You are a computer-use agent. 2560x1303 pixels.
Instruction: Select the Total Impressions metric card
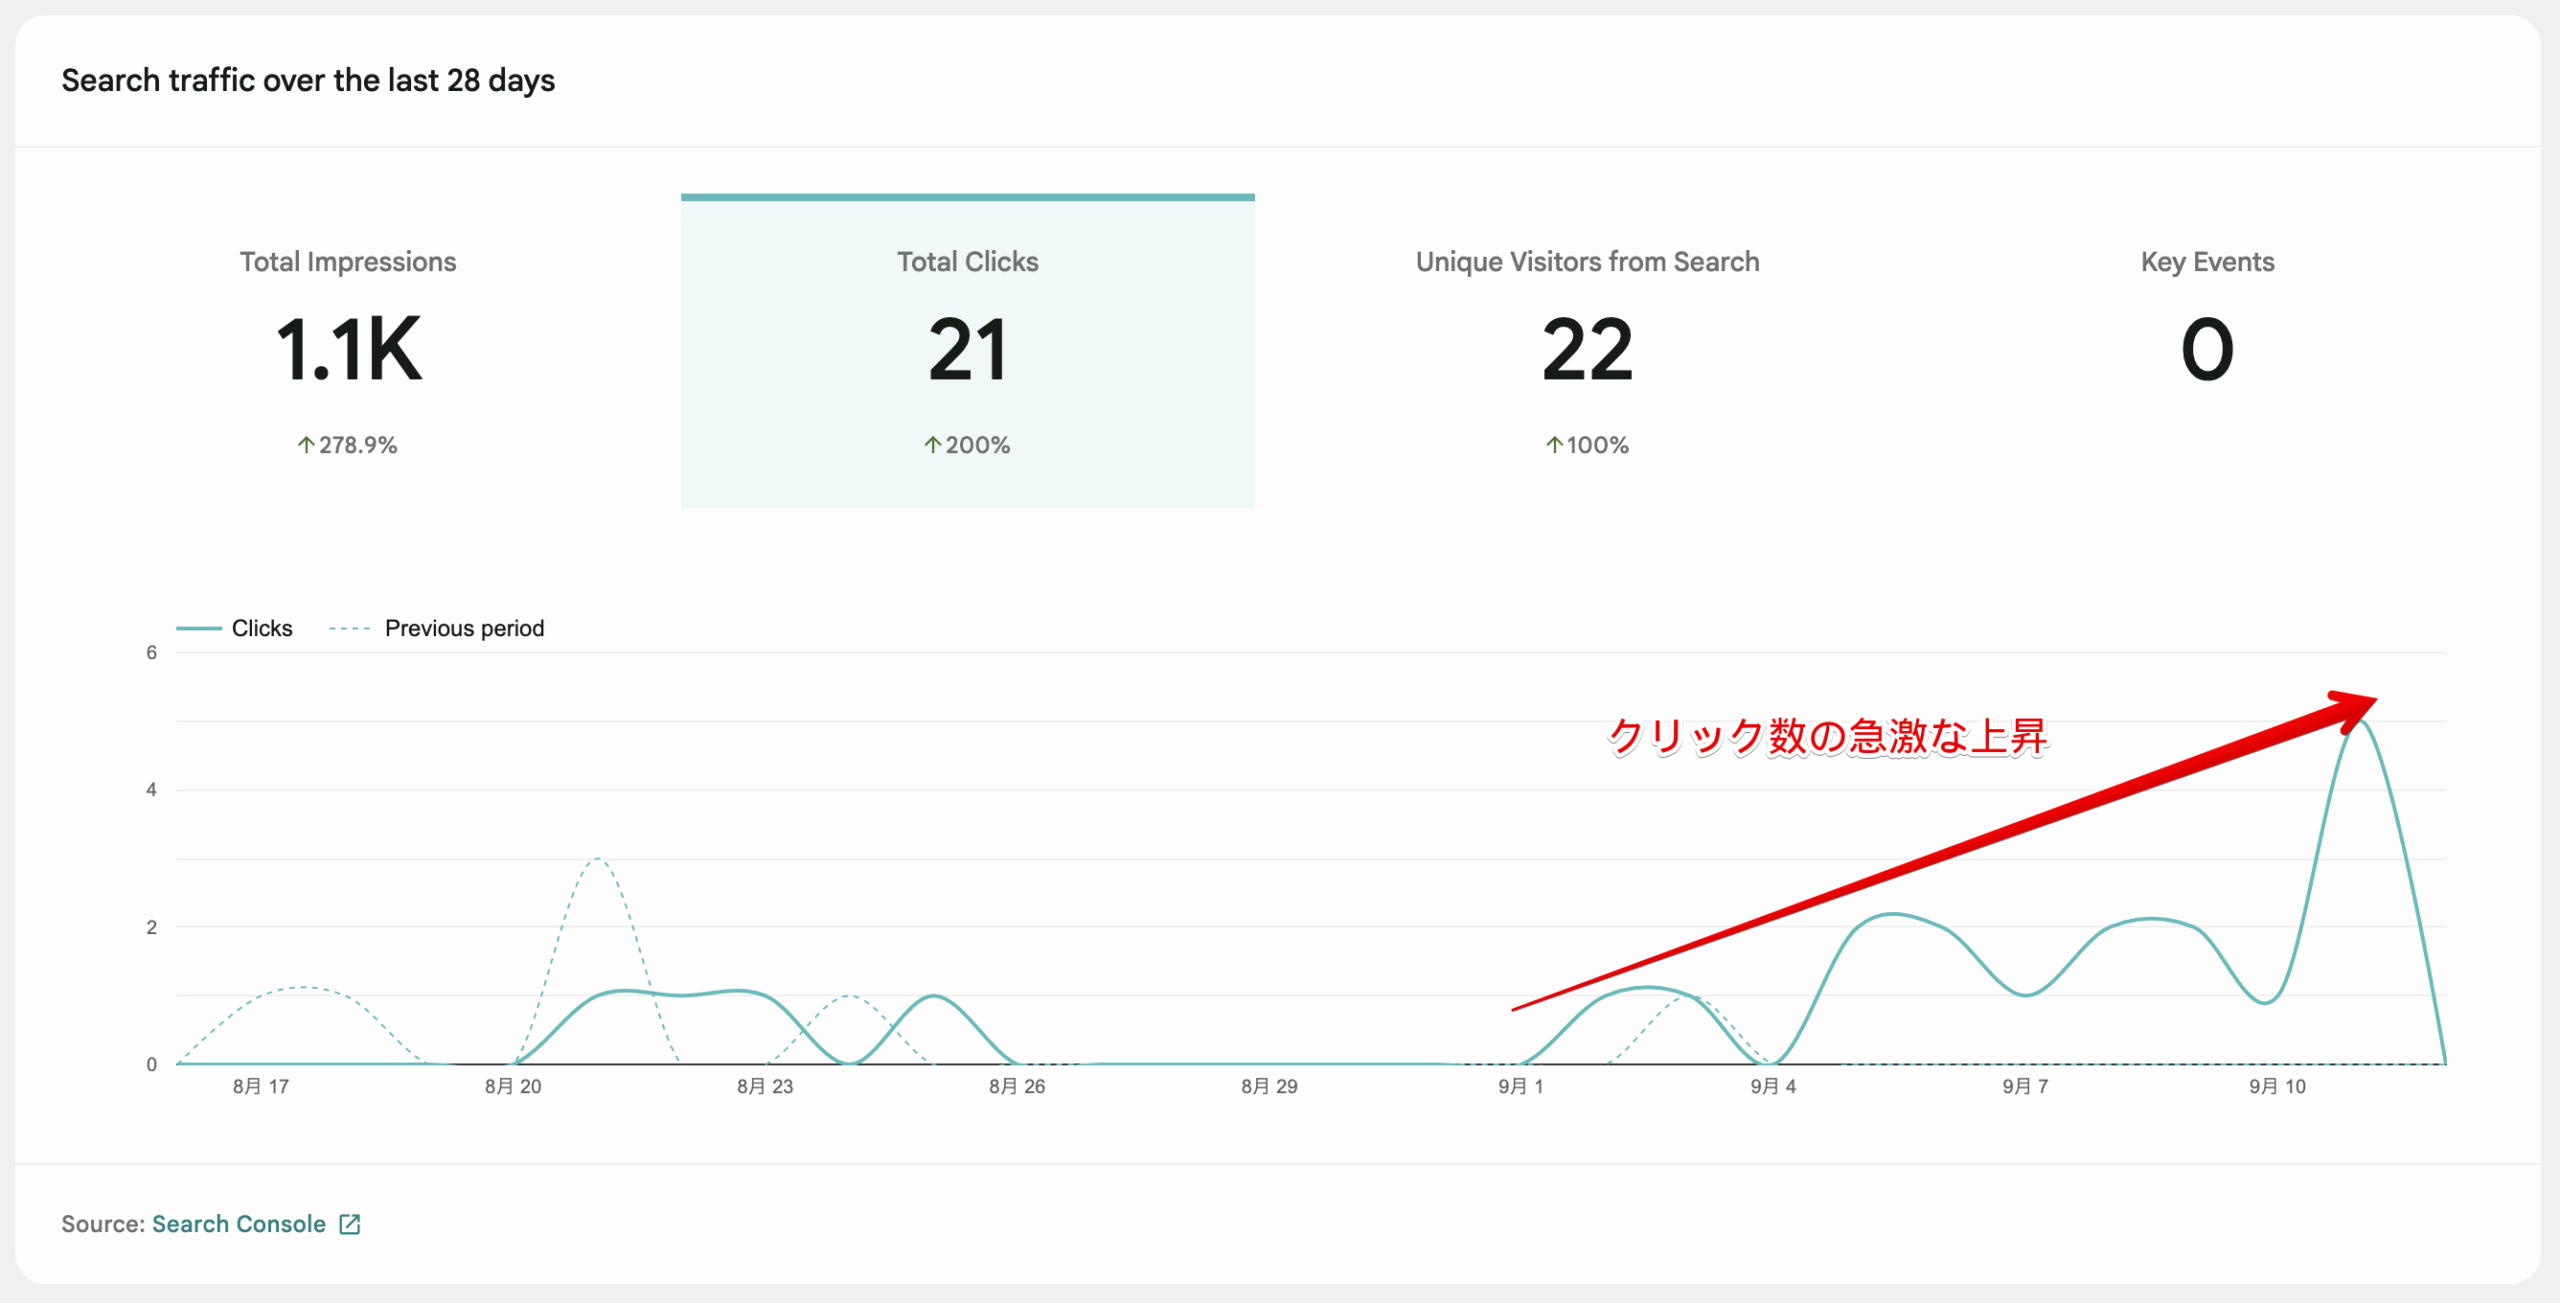(x=348, y=350)
